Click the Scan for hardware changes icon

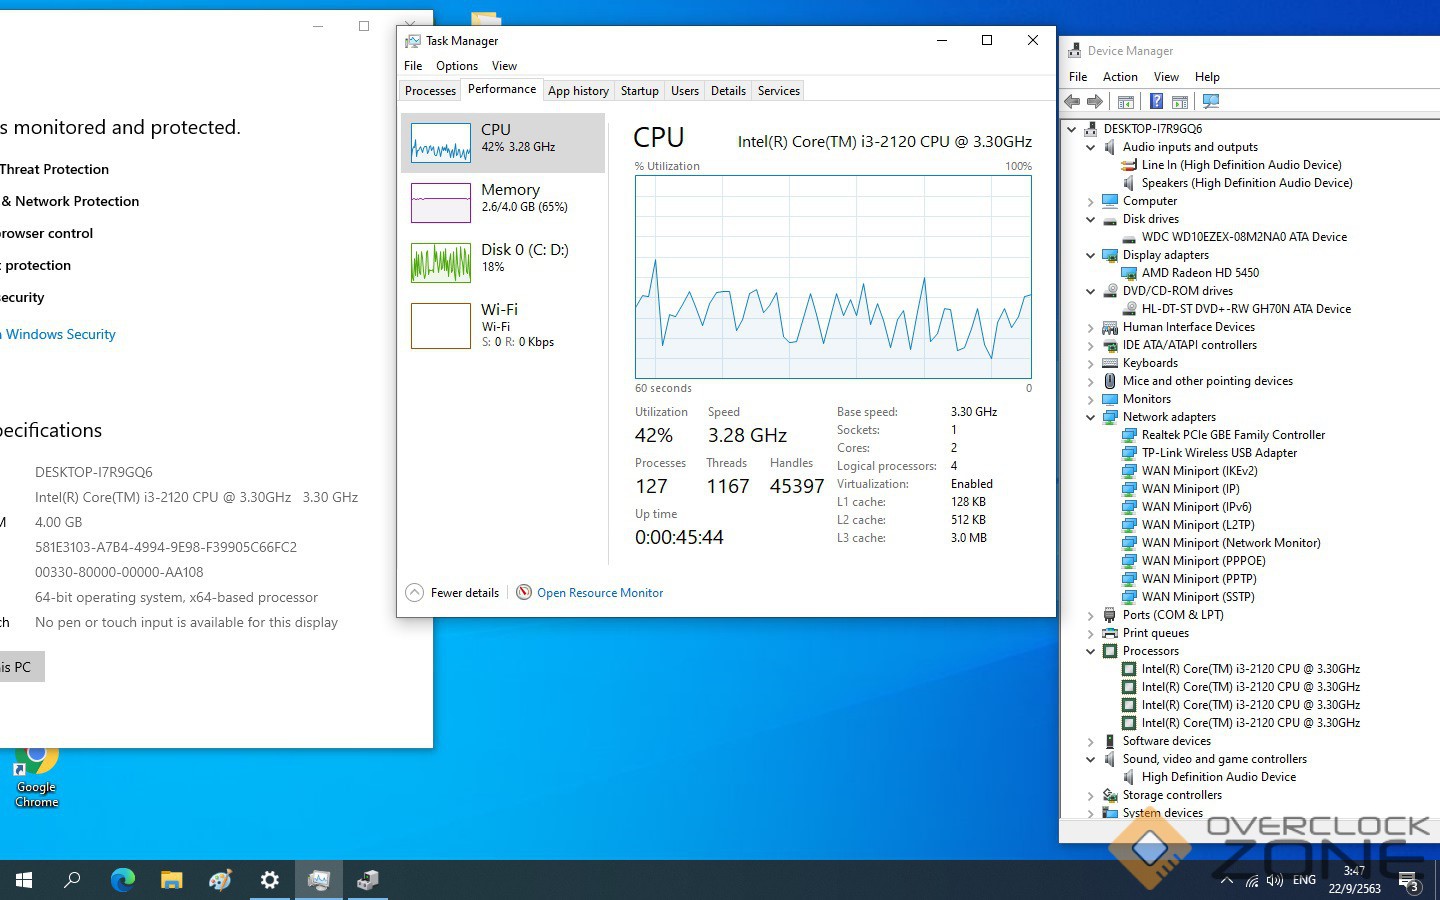point(1211,101)
